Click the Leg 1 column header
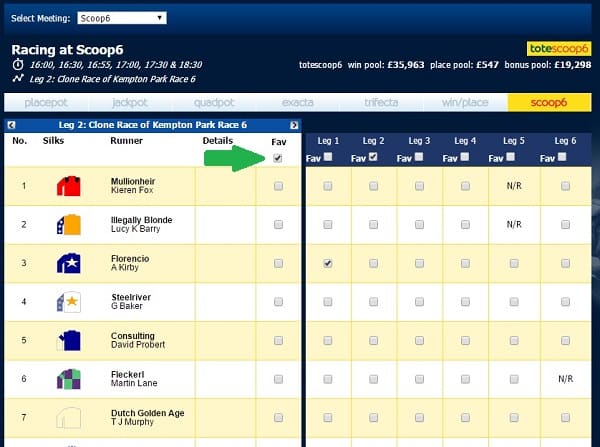The image size is (600, 447). point(328,141)
